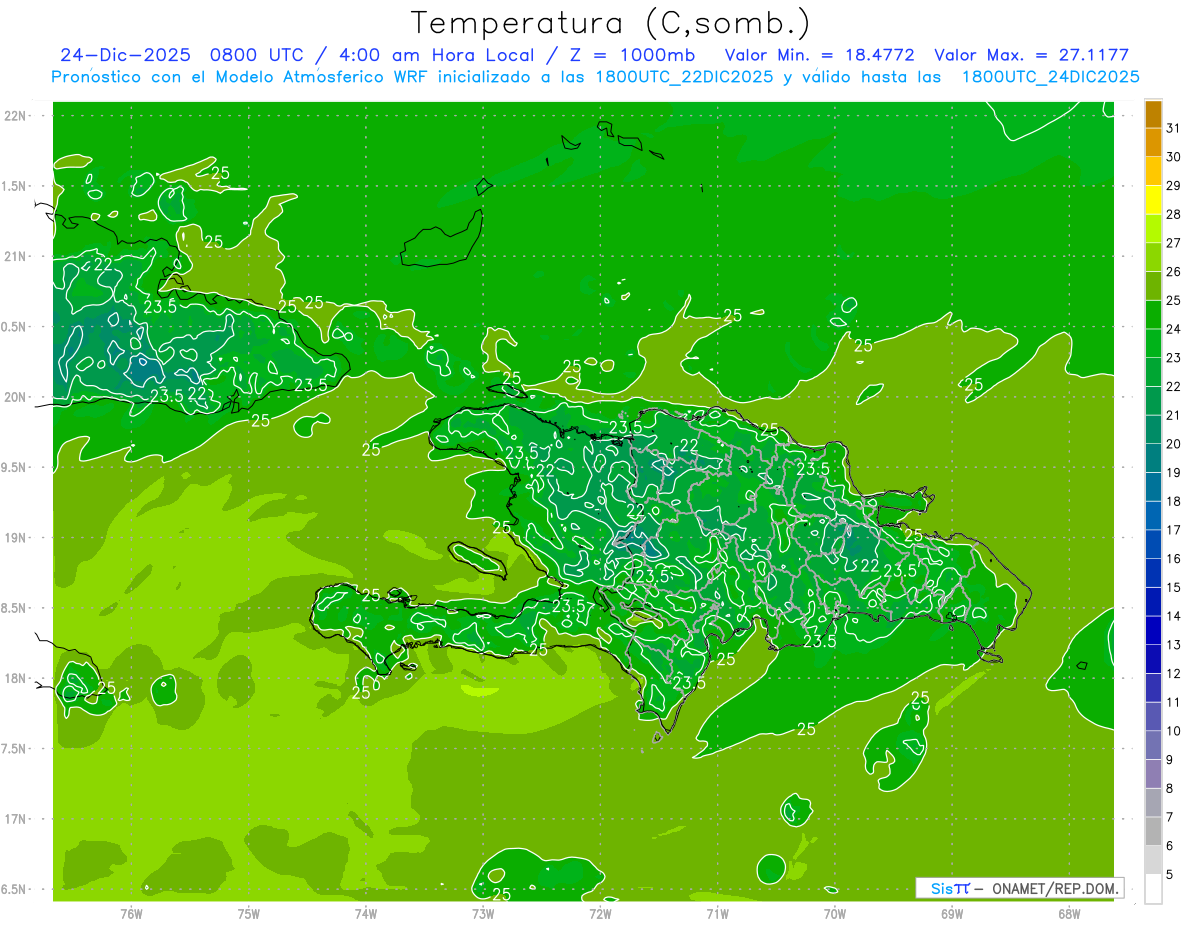Click the "70W" longitude axis label
The image size is (1200, 927).
pyautogui.click(x=834, y=913)
